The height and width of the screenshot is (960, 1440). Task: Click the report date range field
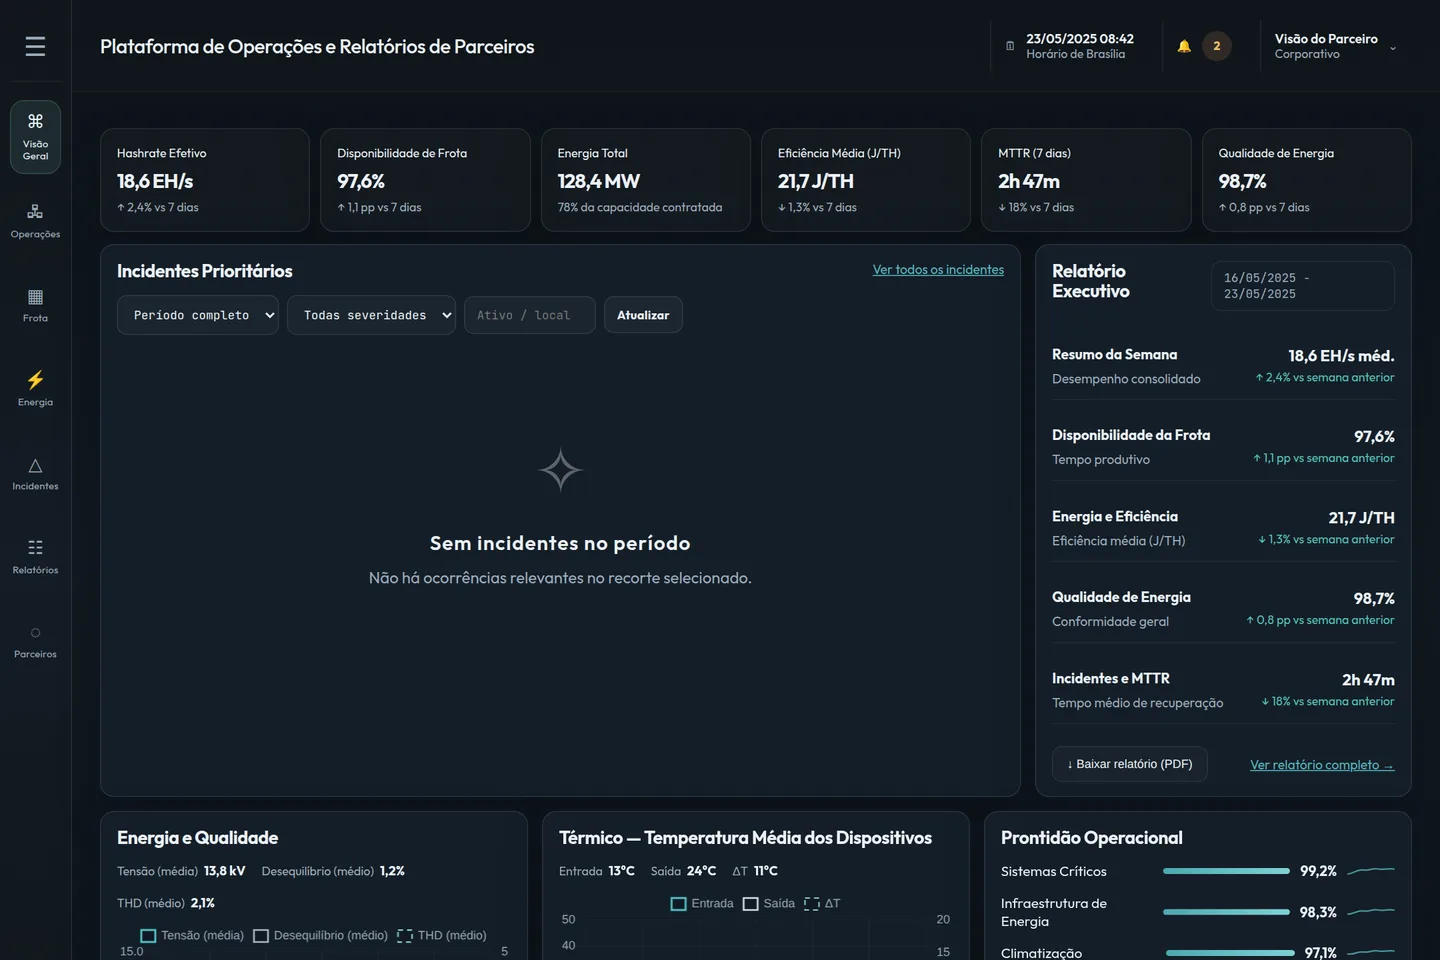pos(1303,286)
